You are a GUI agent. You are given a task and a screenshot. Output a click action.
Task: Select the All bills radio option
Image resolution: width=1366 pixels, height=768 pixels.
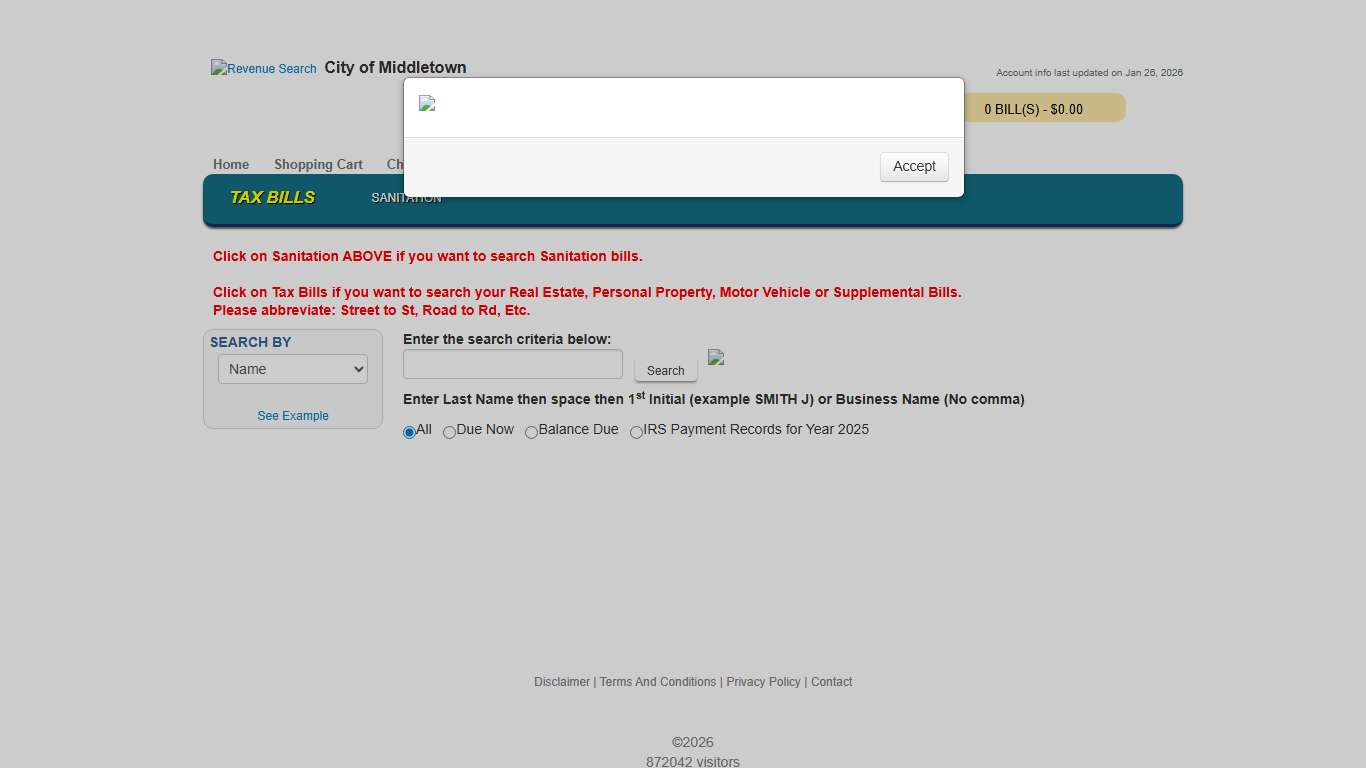coord(409,431)
